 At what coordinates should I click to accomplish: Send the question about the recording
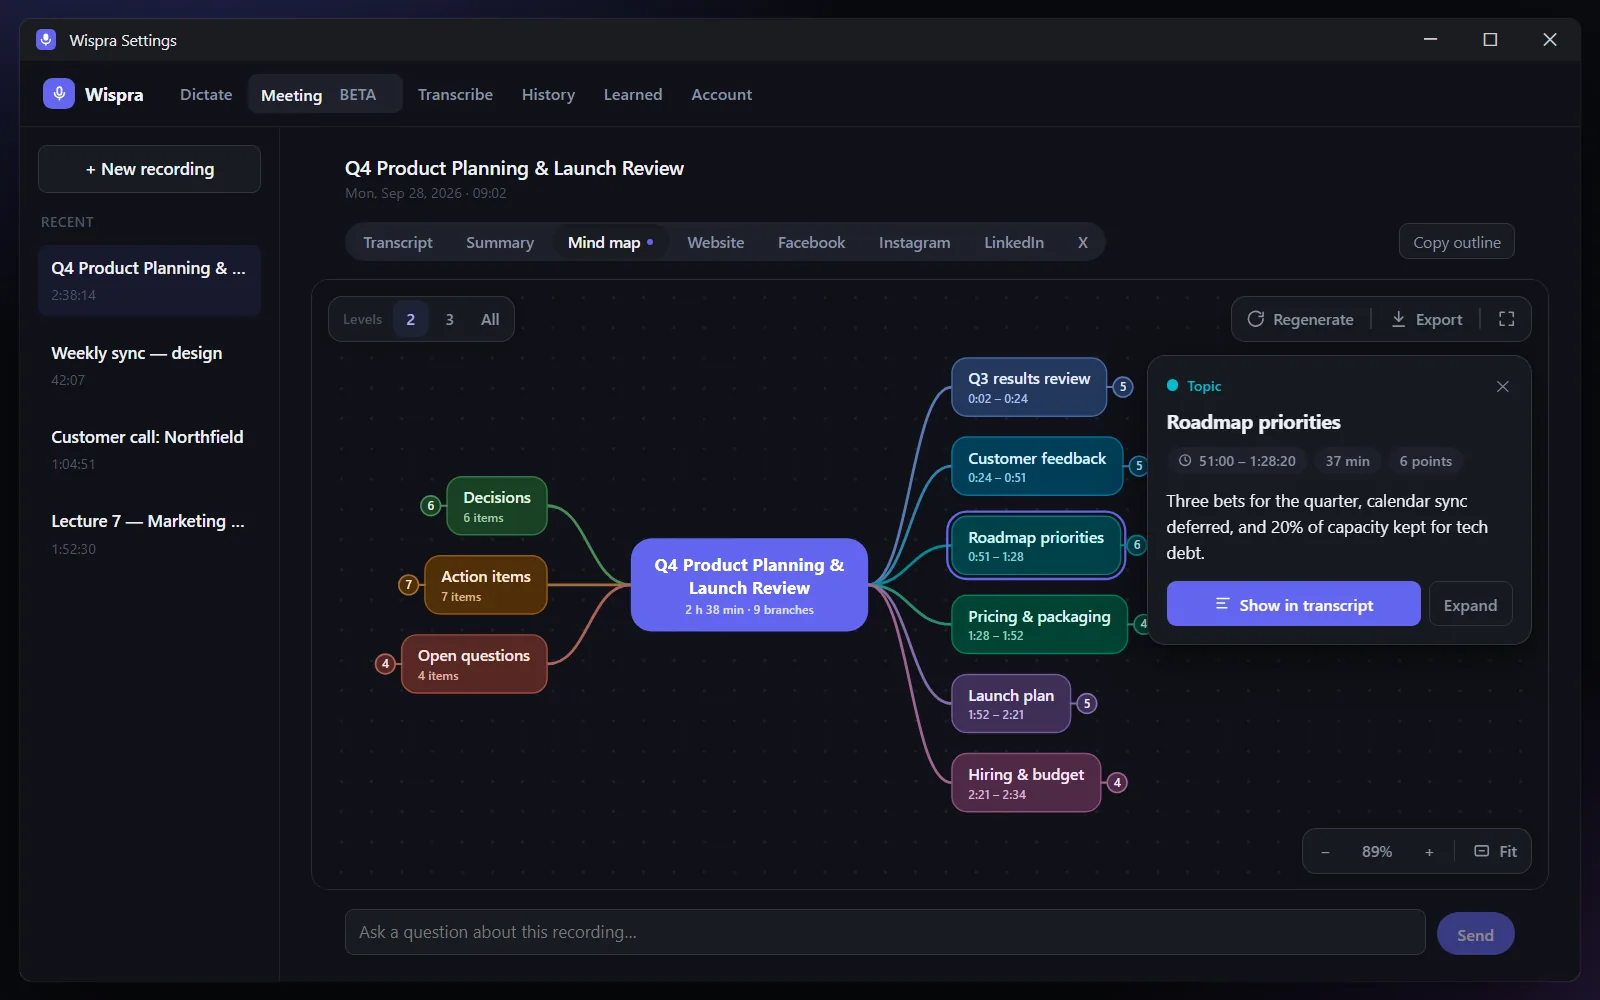tap(1475, 934)
